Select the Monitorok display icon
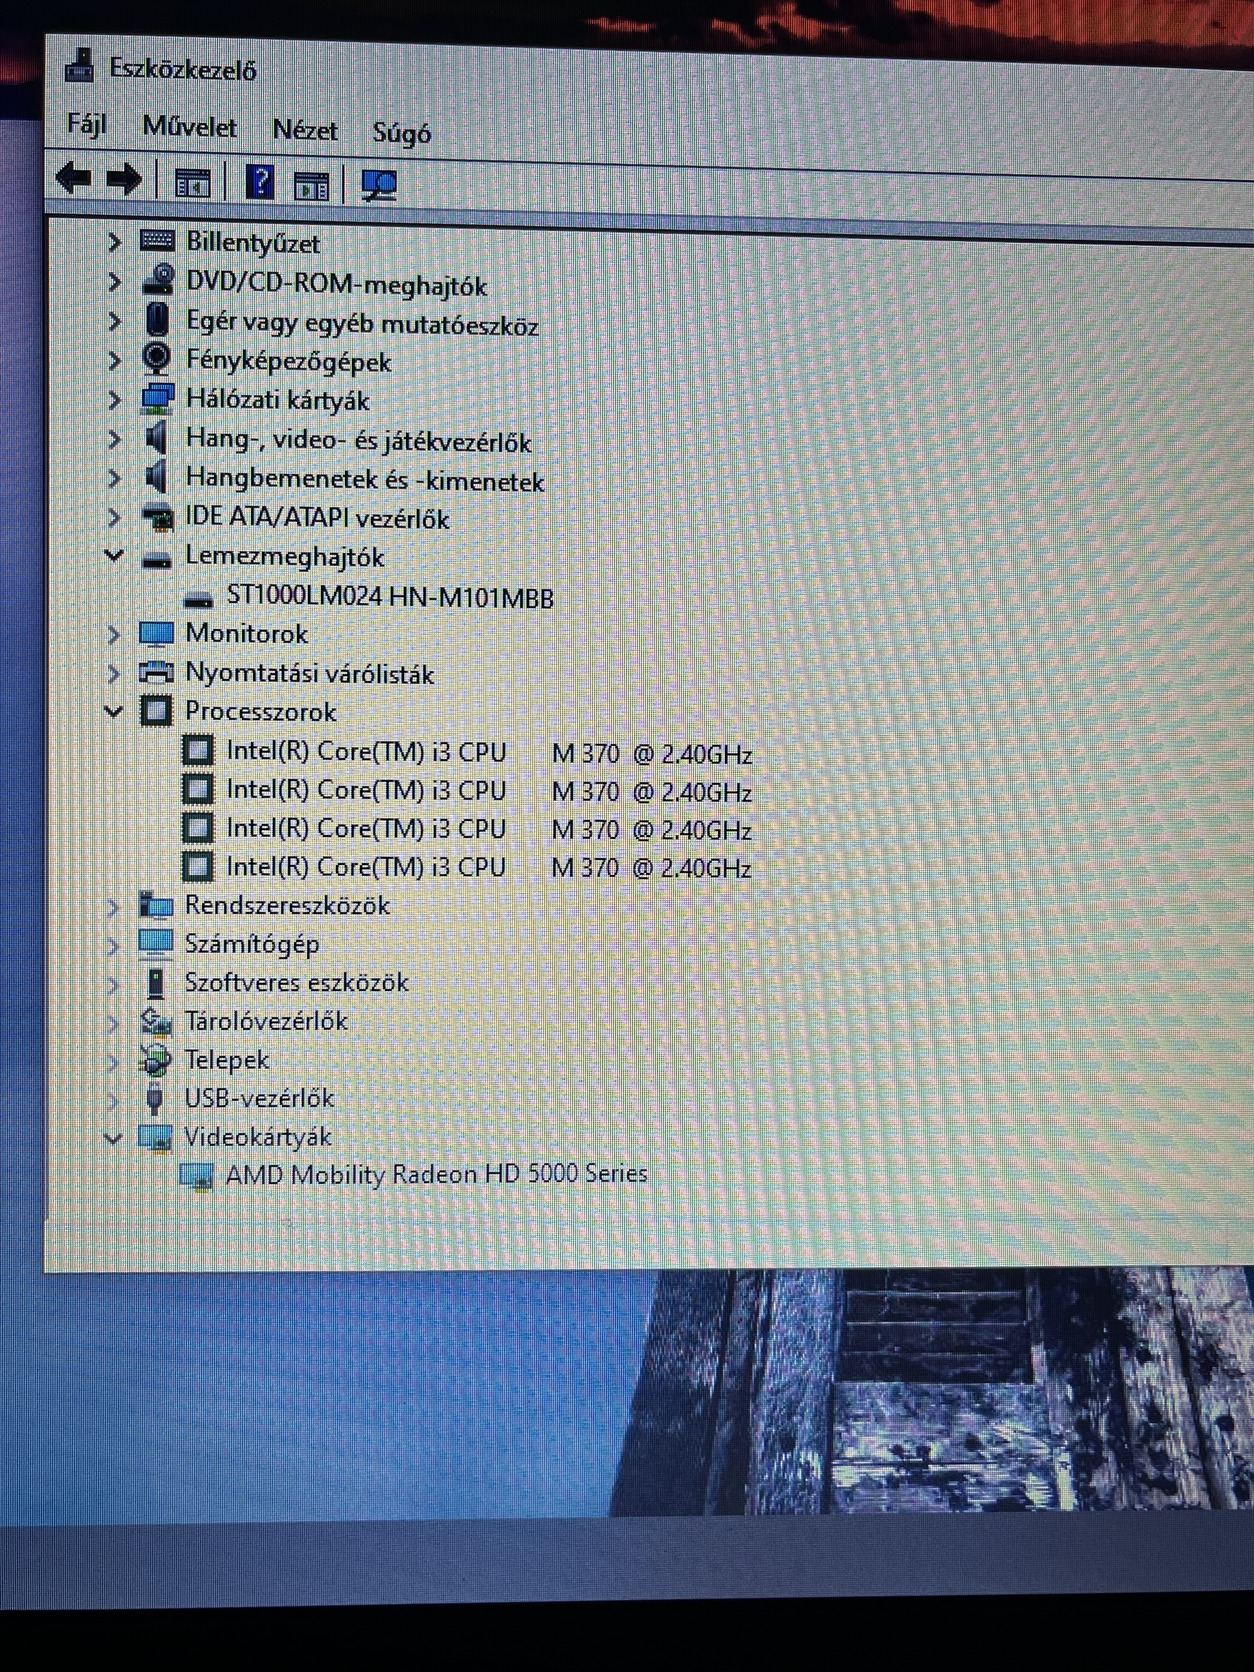 [x=157, y=633]
